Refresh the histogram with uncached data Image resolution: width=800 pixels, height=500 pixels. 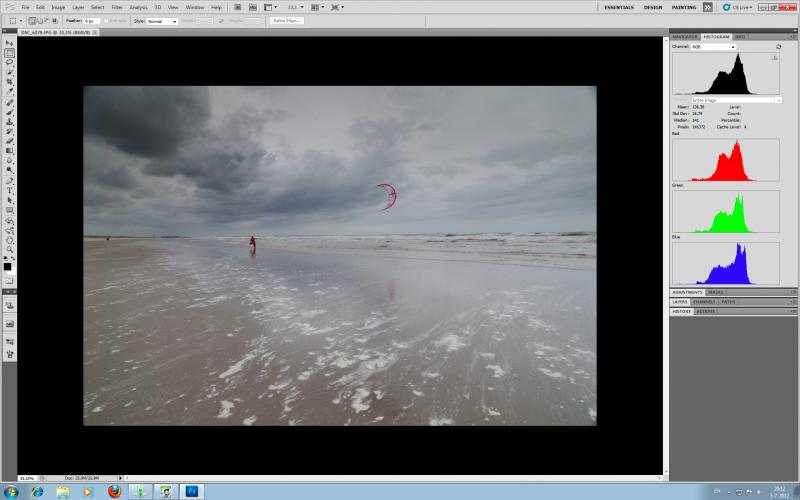pos(779,46)
